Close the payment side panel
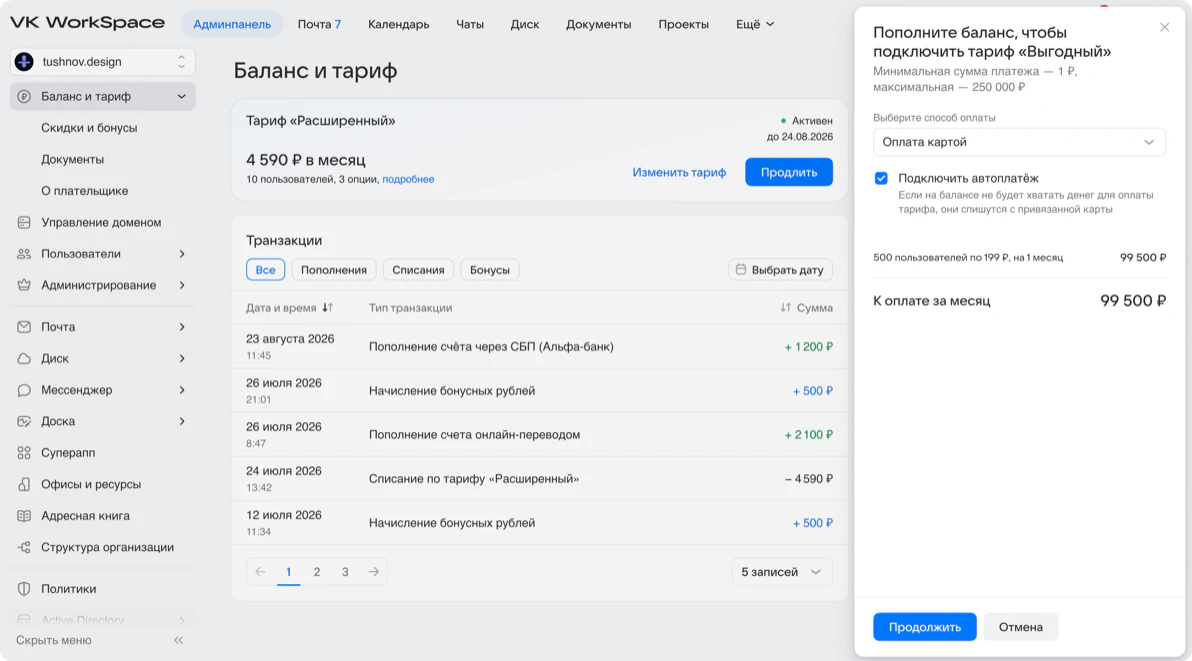The width and height of the screenshot is (1192, 661). 1165,27
